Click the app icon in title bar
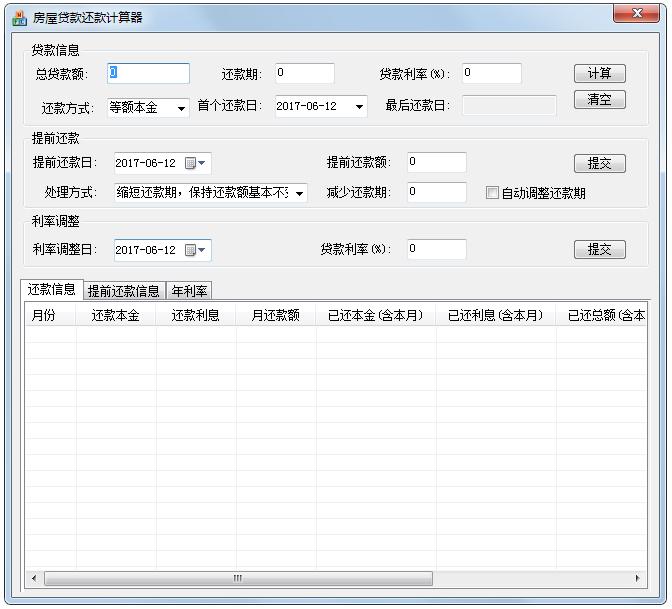Screen dimensions: 672x609 (x=18, y=16)
